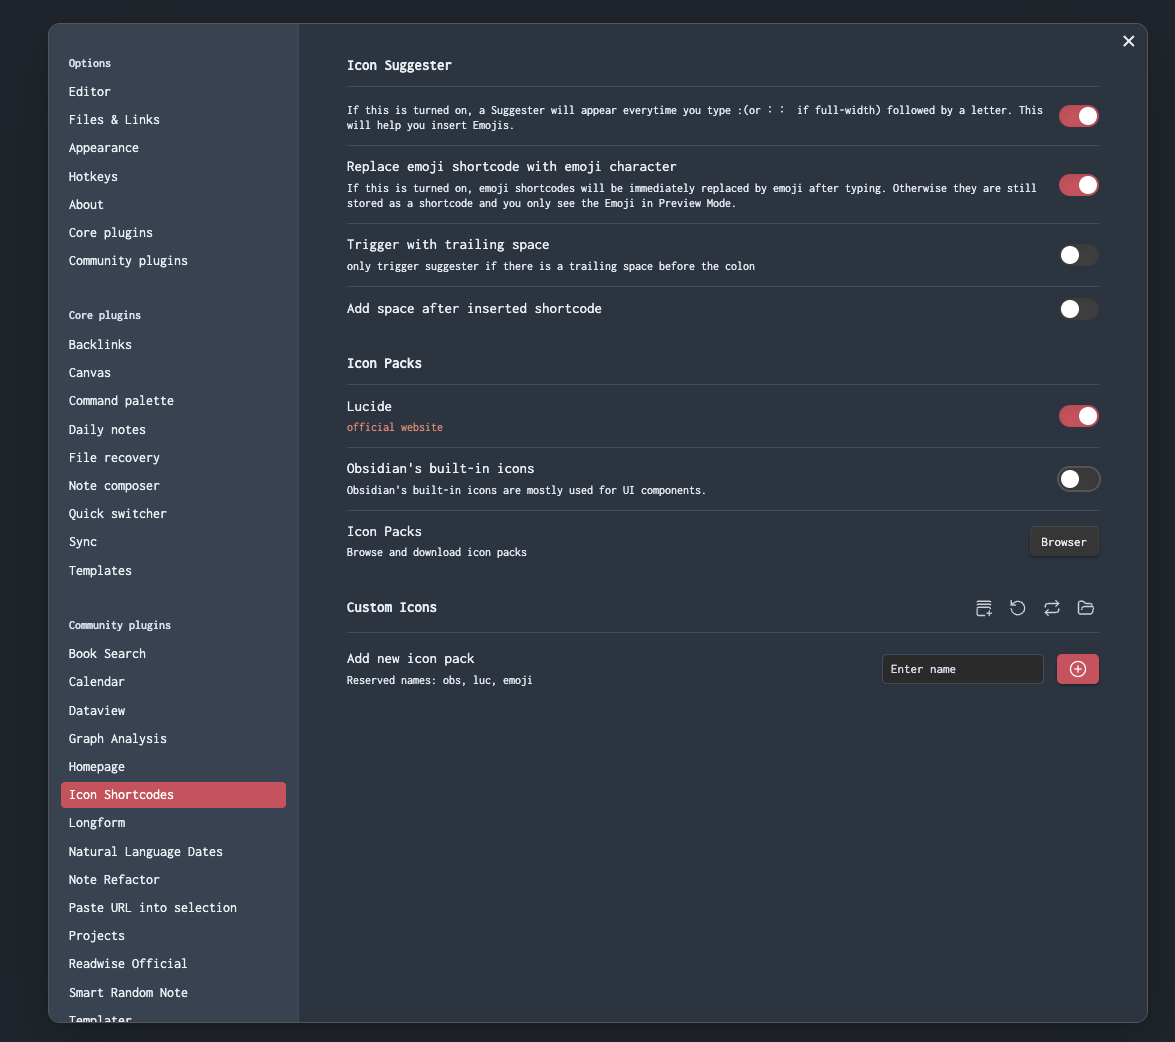This screenshot has height=1042, width=1175.
Task: Disable the Lucide icon pack
Action: (1078, 416)
